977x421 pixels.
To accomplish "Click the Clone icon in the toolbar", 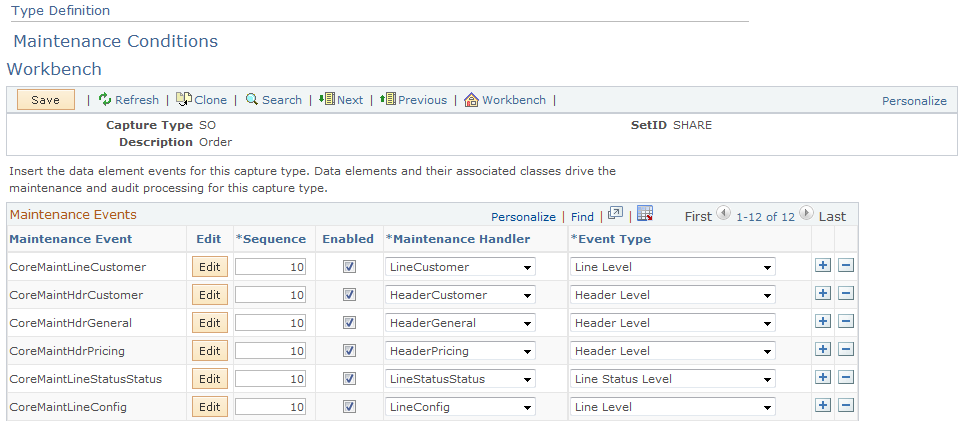I will click(x=184, y=100).
